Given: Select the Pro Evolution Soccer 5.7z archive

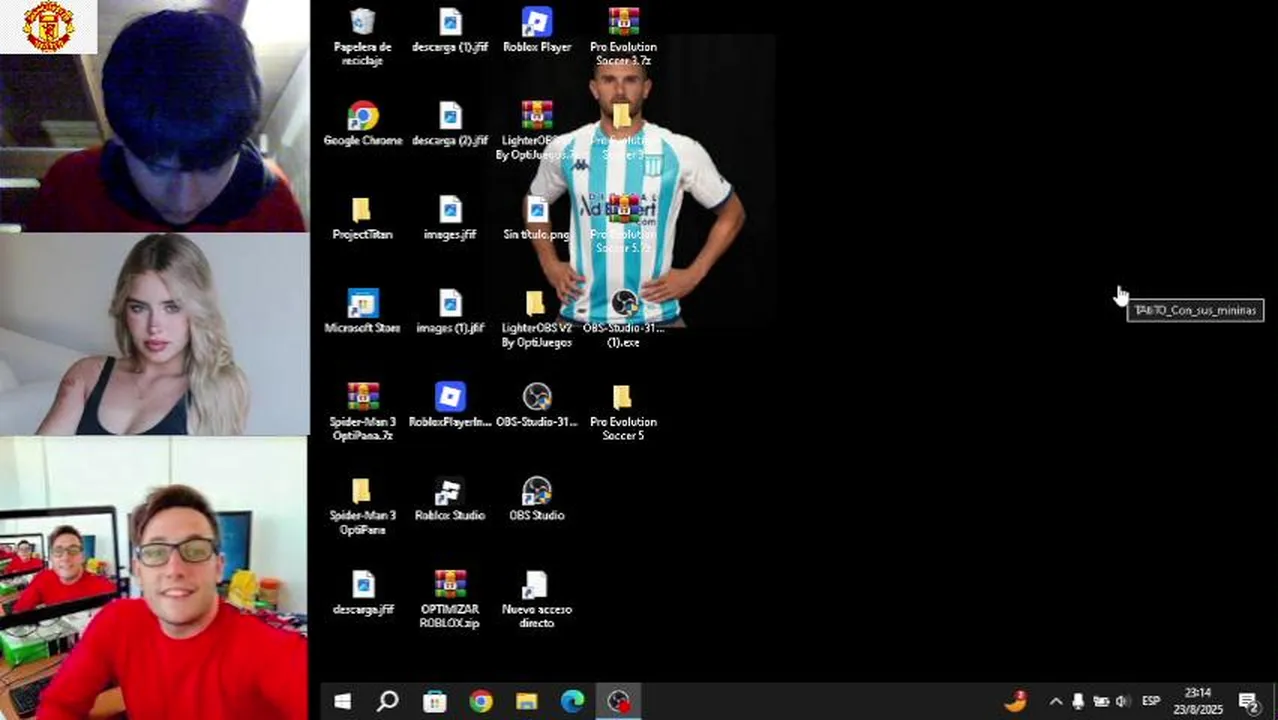Looking at the screenshot, I should point(623,224).
